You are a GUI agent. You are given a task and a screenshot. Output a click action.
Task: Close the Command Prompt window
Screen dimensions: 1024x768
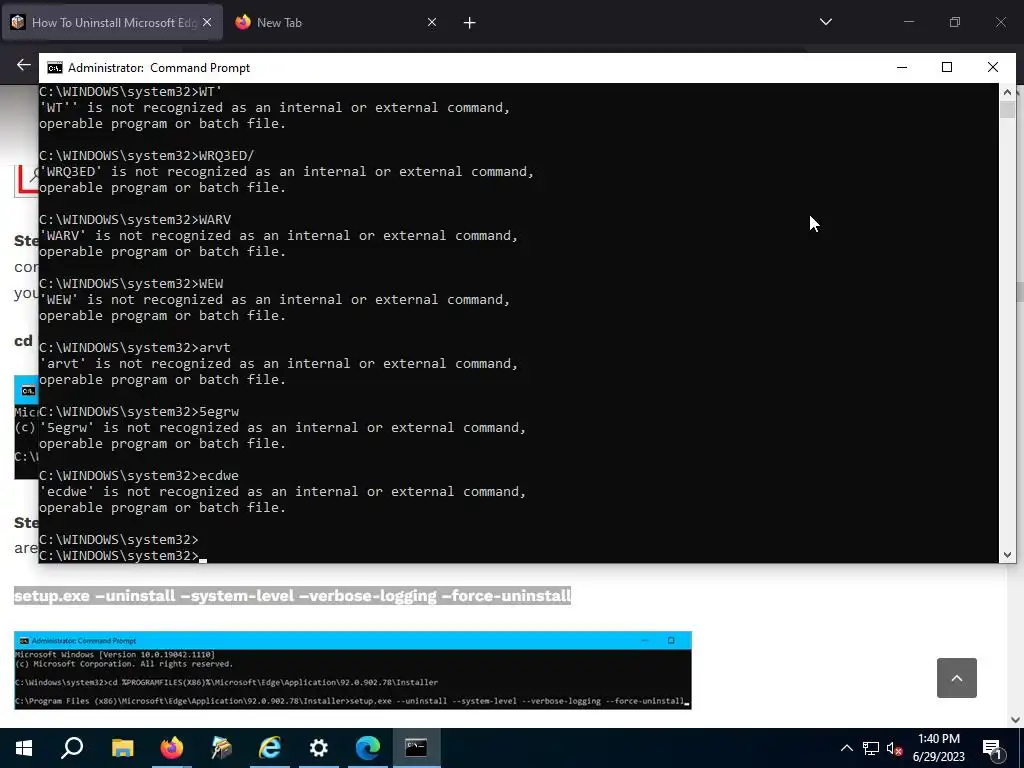993,67
